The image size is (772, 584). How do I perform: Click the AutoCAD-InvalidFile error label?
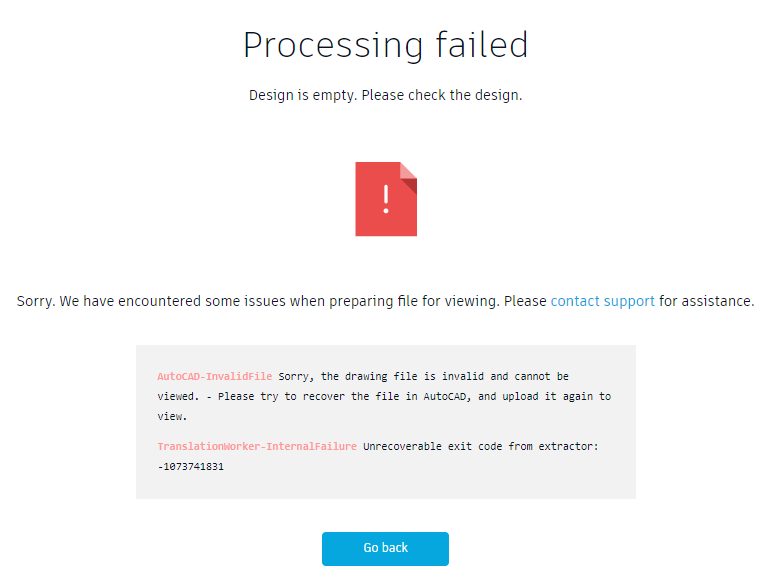pyautogui.click(x=214, y=377)
